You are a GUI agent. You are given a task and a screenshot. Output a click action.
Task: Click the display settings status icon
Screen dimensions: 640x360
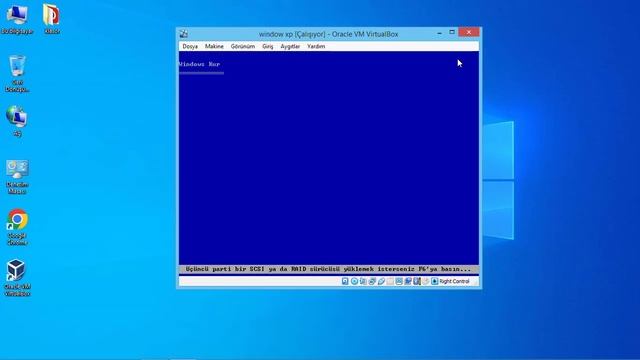(399, 281)
